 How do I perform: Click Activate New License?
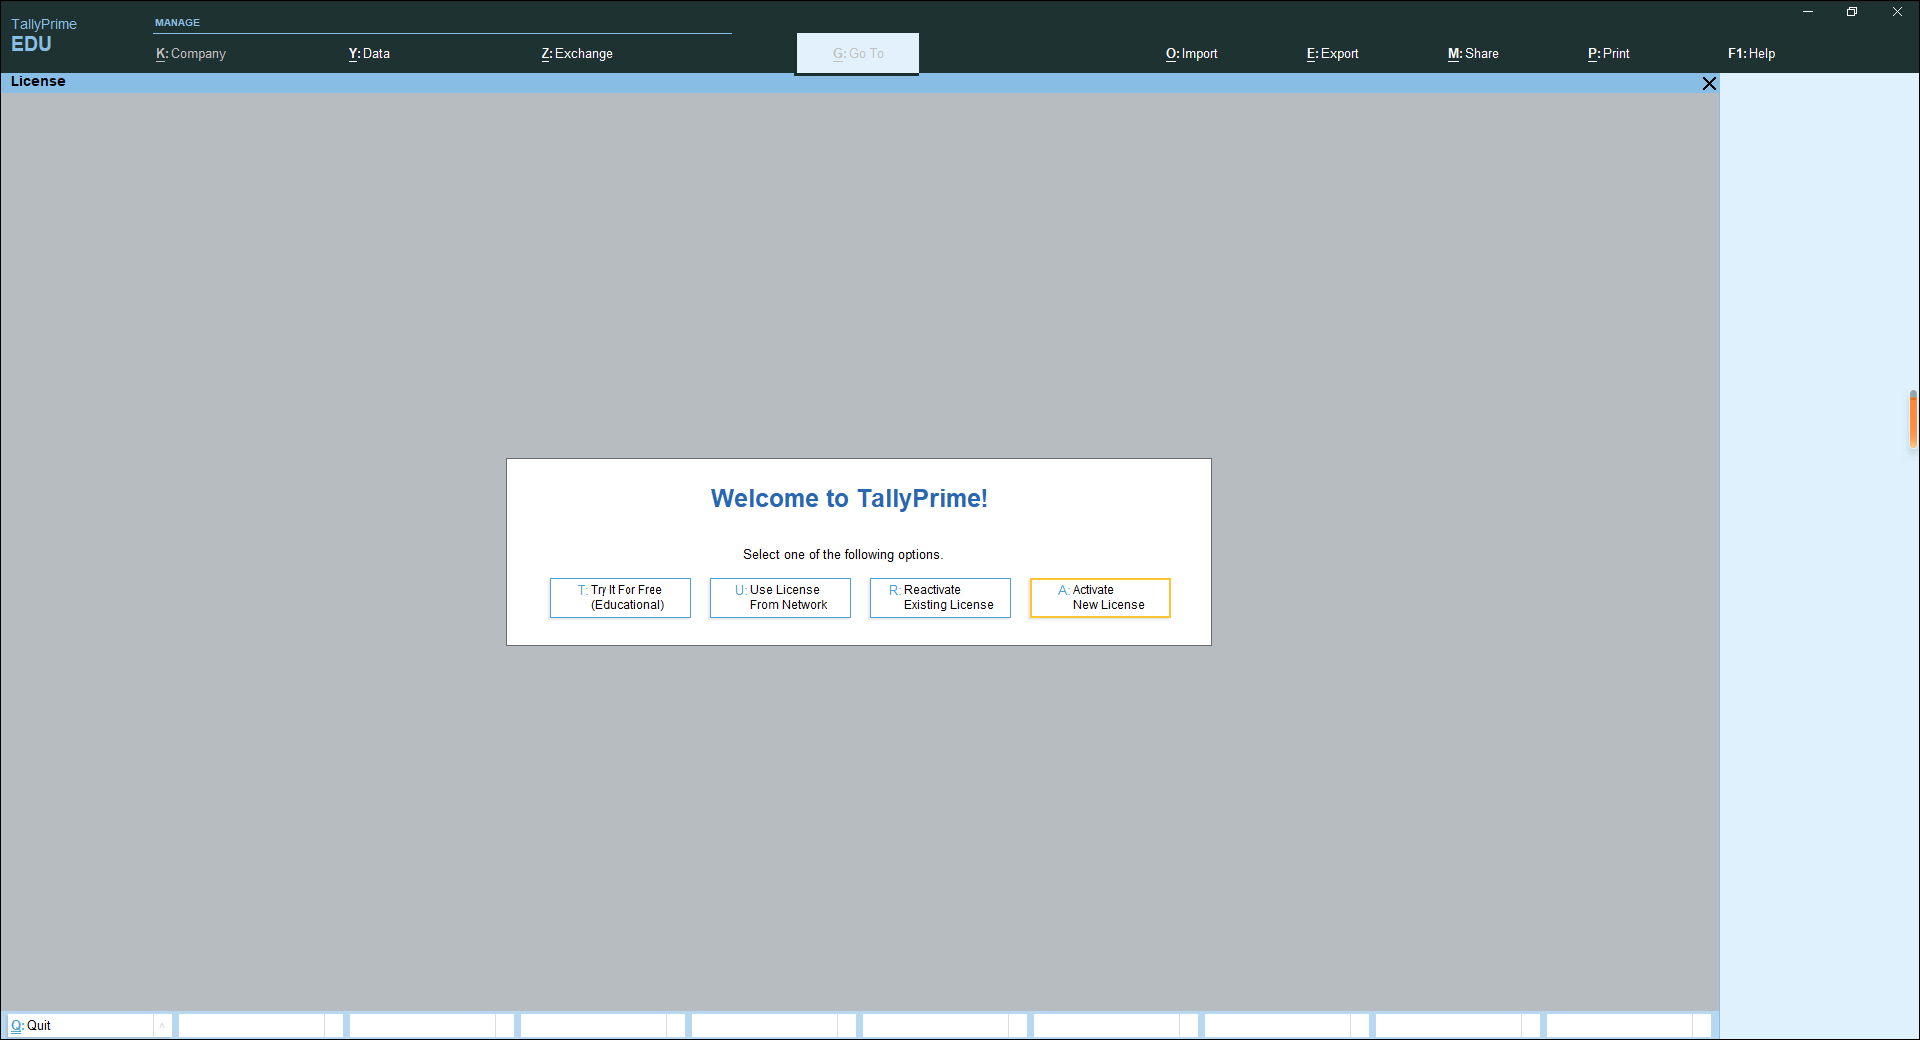point(1100,598)
